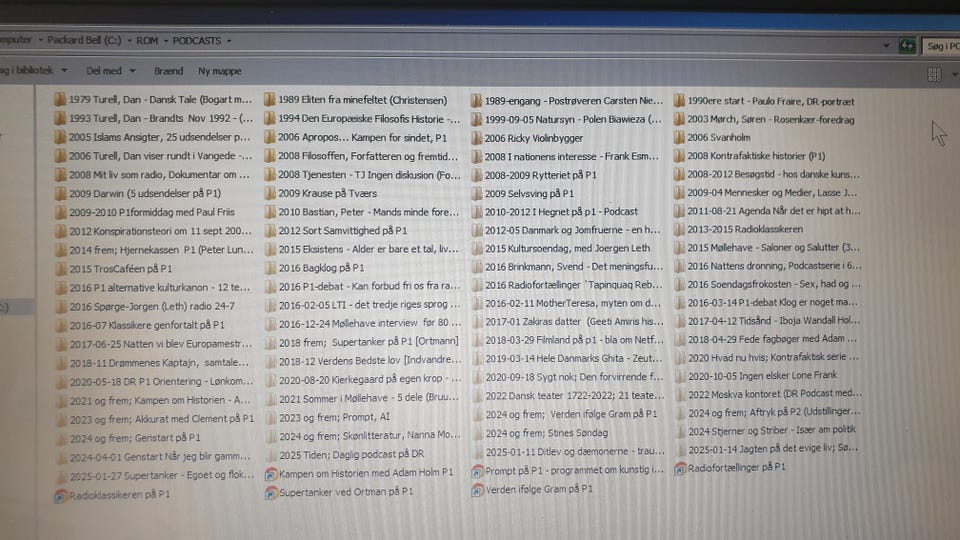This screenshot has height=540, width=960.
Task: Click folder icon of 2009 Darwin (5 udsendelser)
Action: [x=60, y=193]
